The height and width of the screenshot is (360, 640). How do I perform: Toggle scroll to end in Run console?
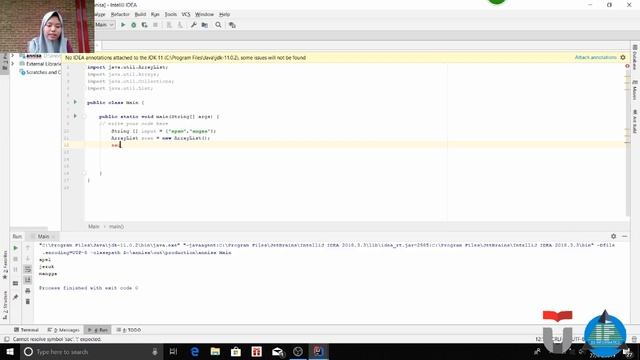[x=28, y=280]
